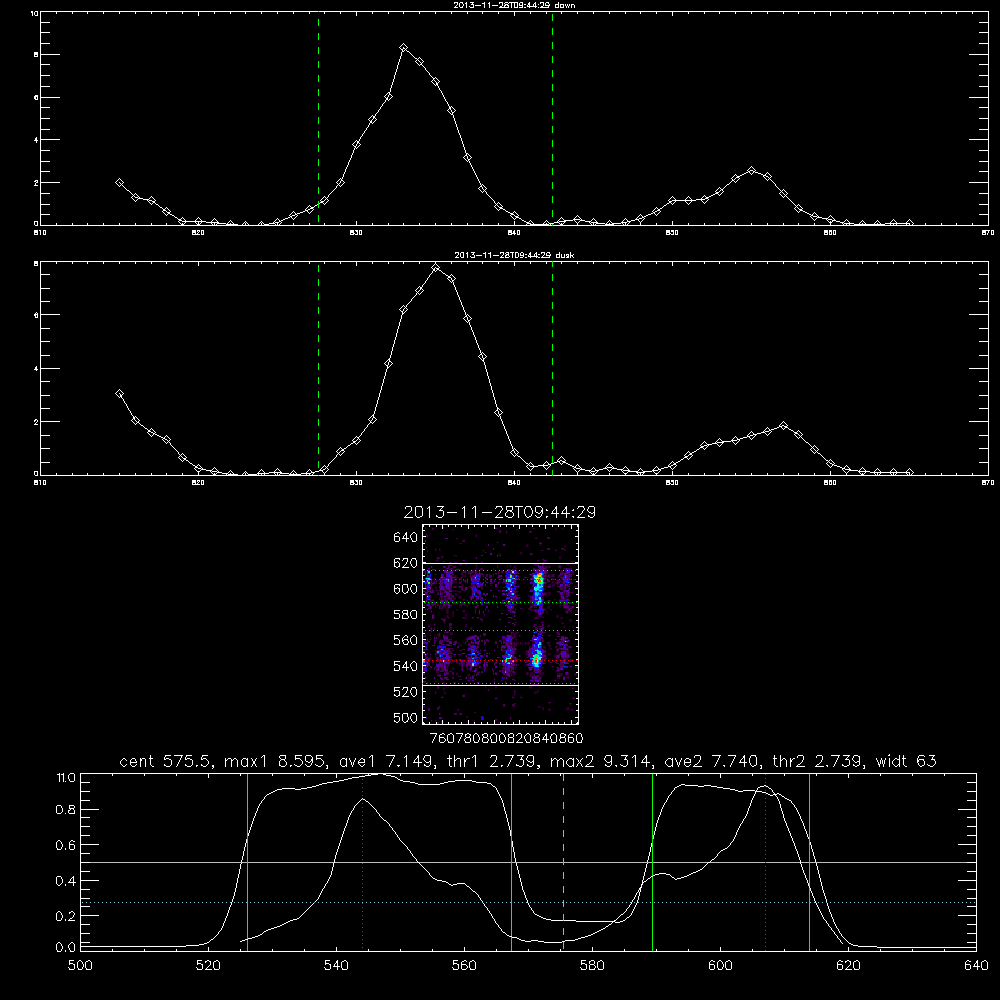Click the green vertical line near 567
Image resolution: width=1000 pixels, height=1000 pixels.
coord(511,862)
